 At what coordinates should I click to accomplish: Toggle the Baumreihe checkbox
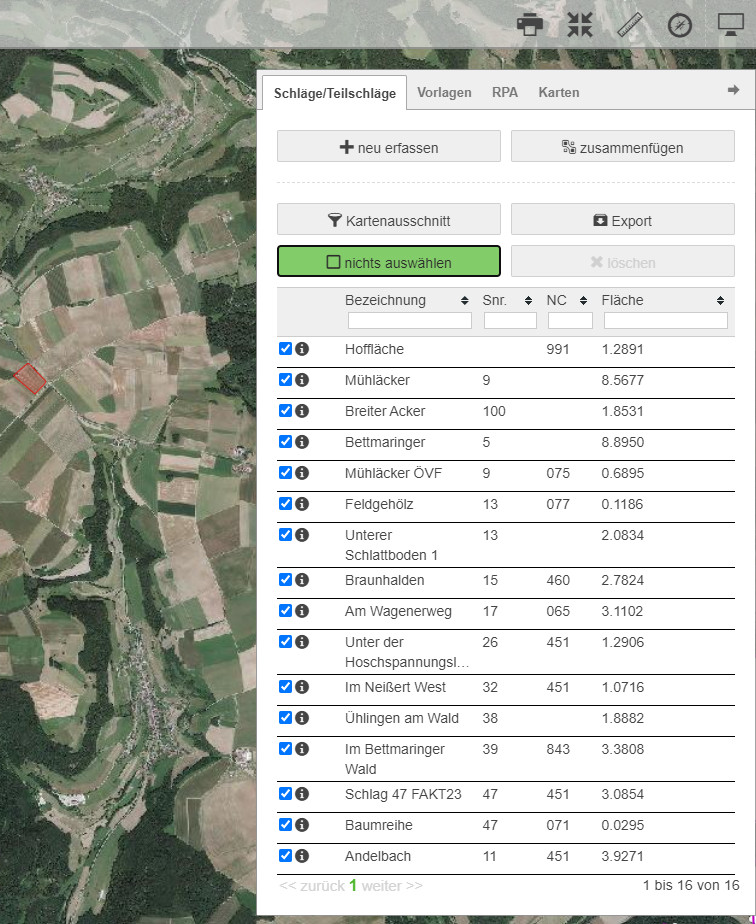285,824
